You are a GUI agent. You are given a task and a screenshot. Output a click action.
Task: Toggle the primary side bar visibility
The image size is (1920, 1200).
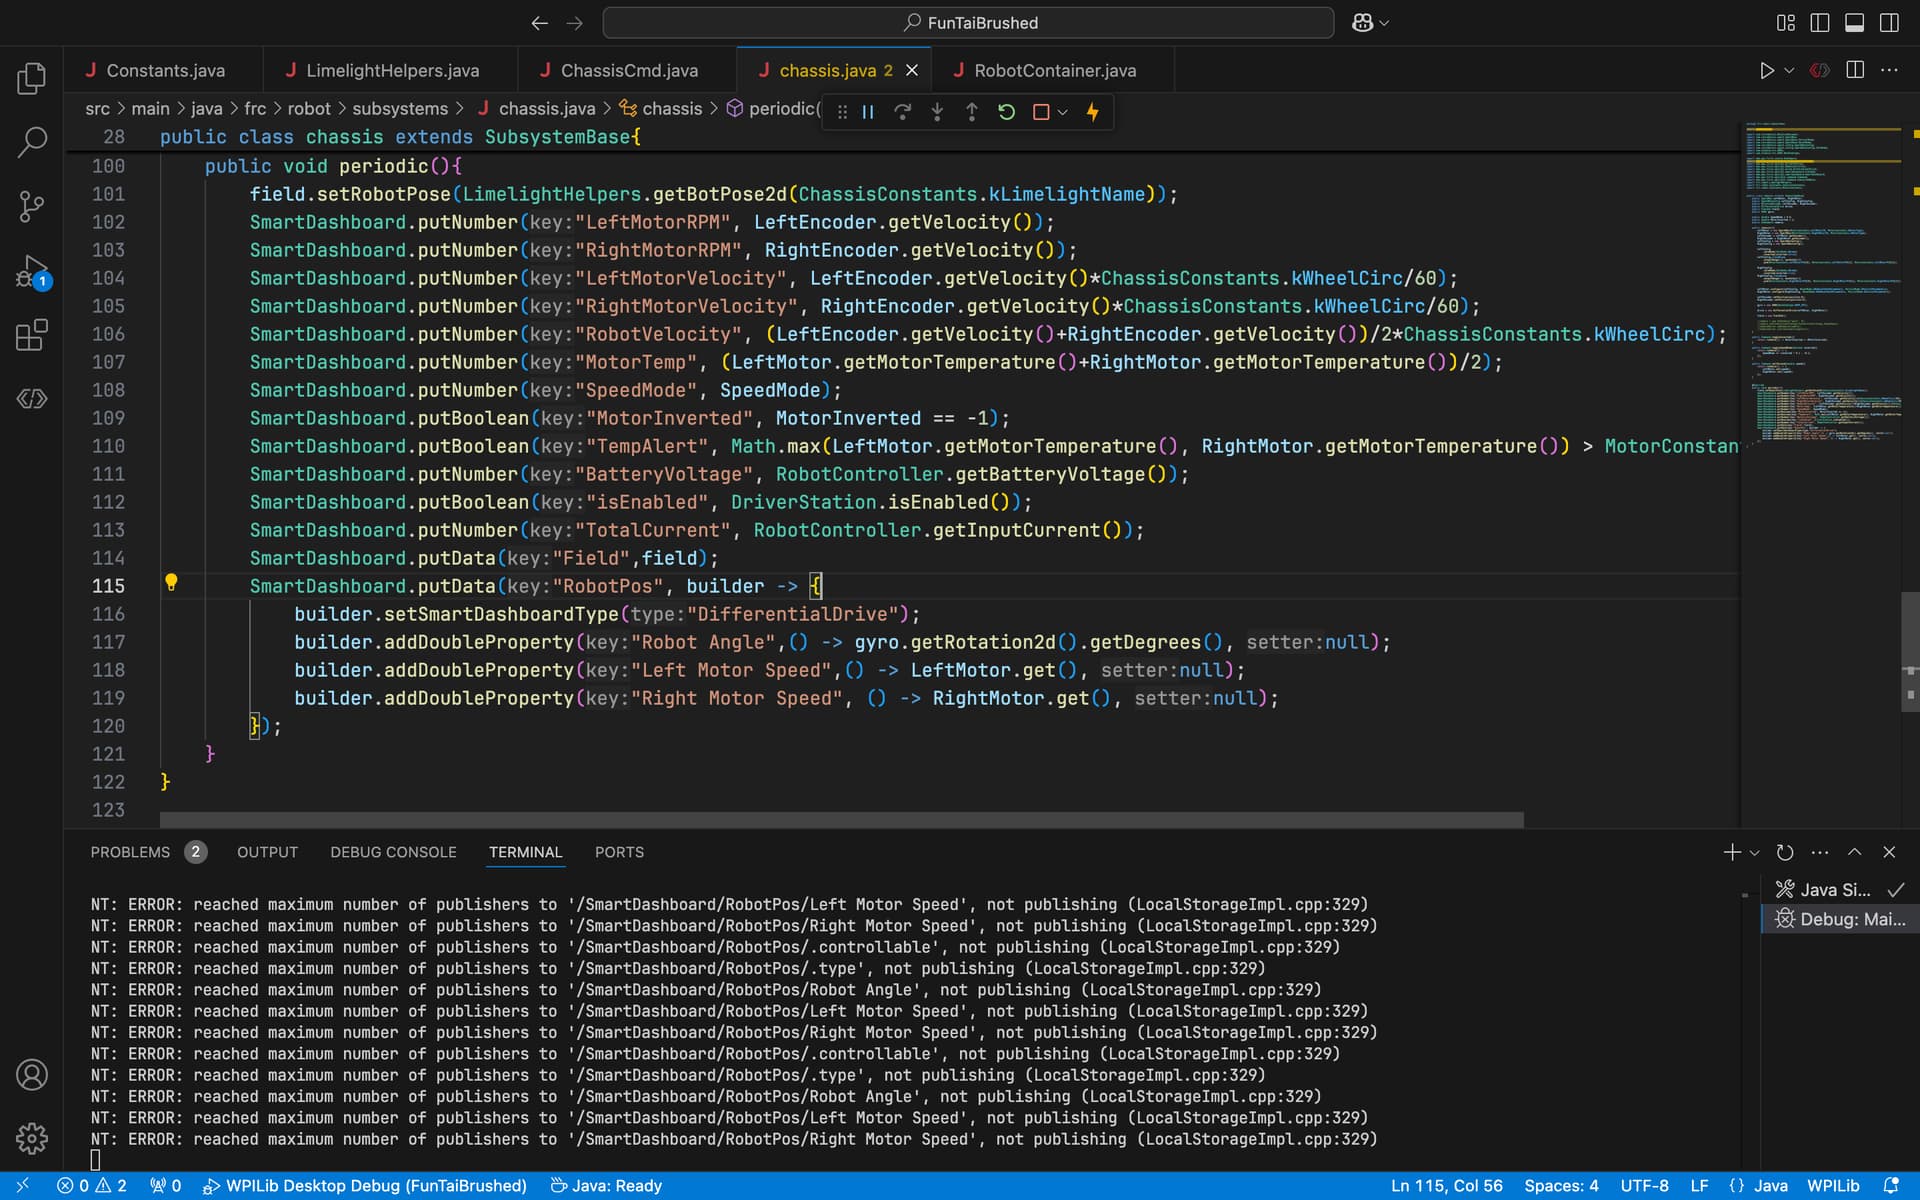(1820, 22)
